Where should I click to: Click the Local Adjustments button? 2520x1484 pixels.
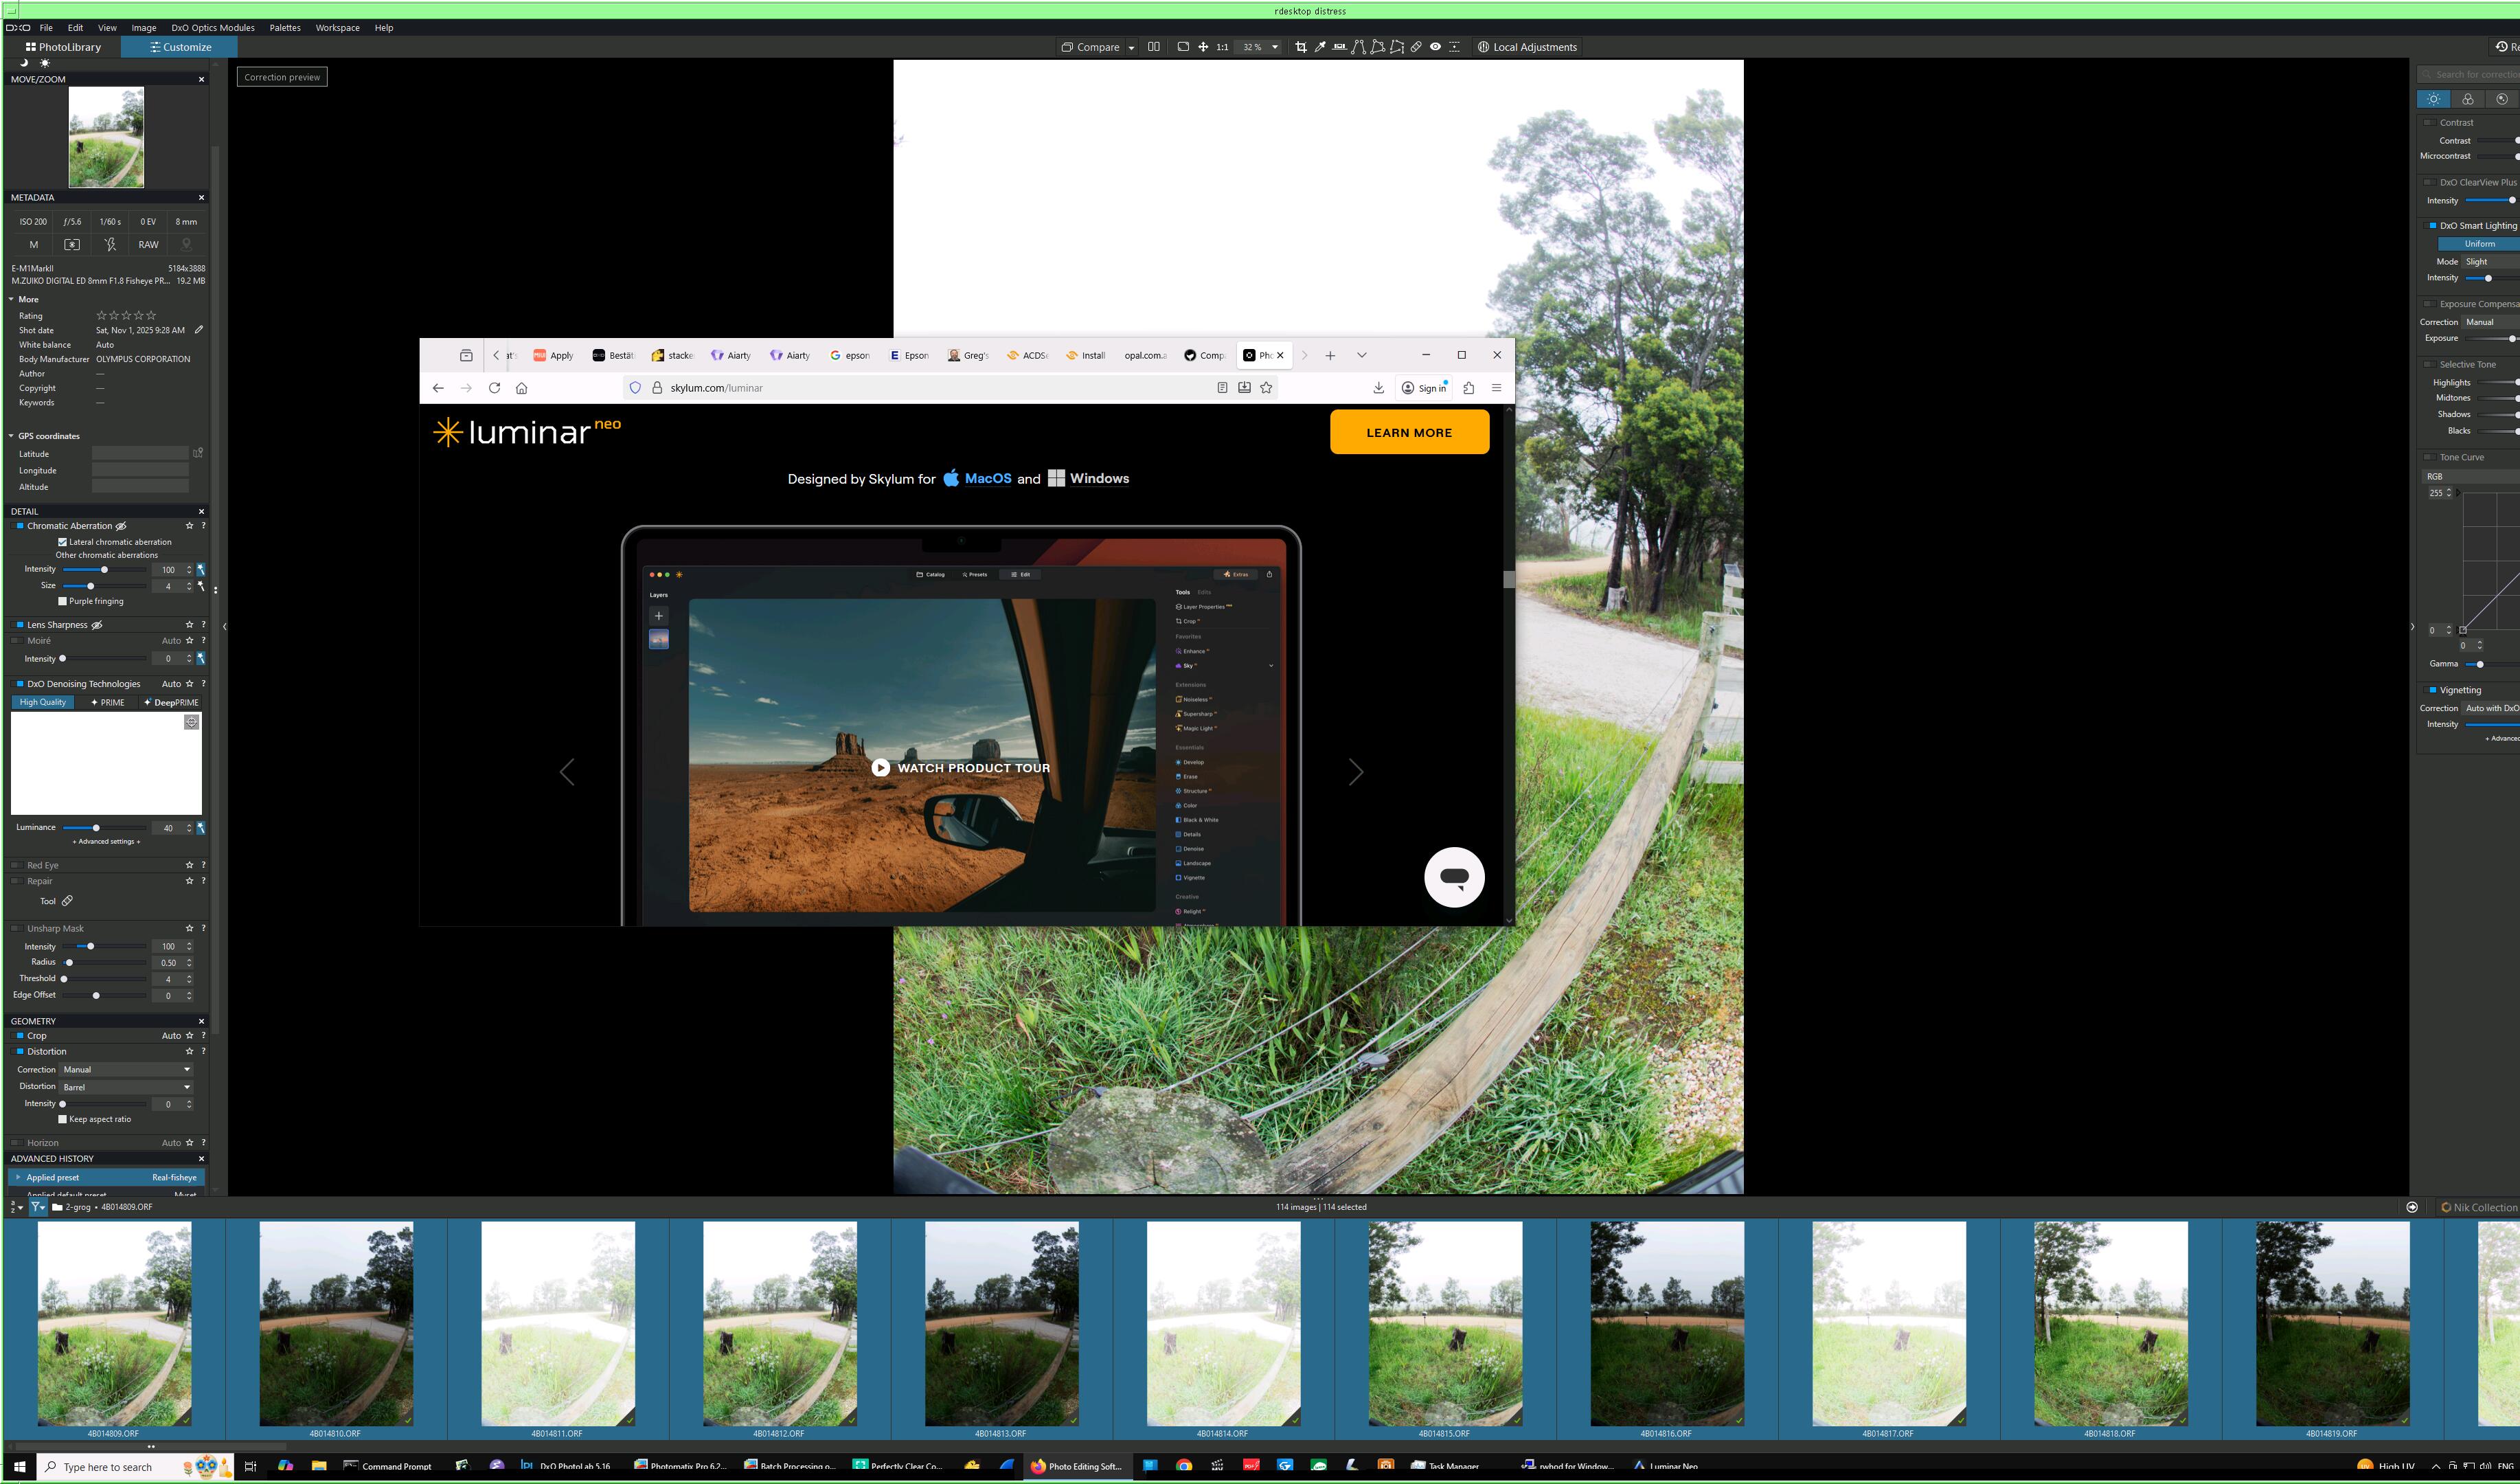point(1527,47)
